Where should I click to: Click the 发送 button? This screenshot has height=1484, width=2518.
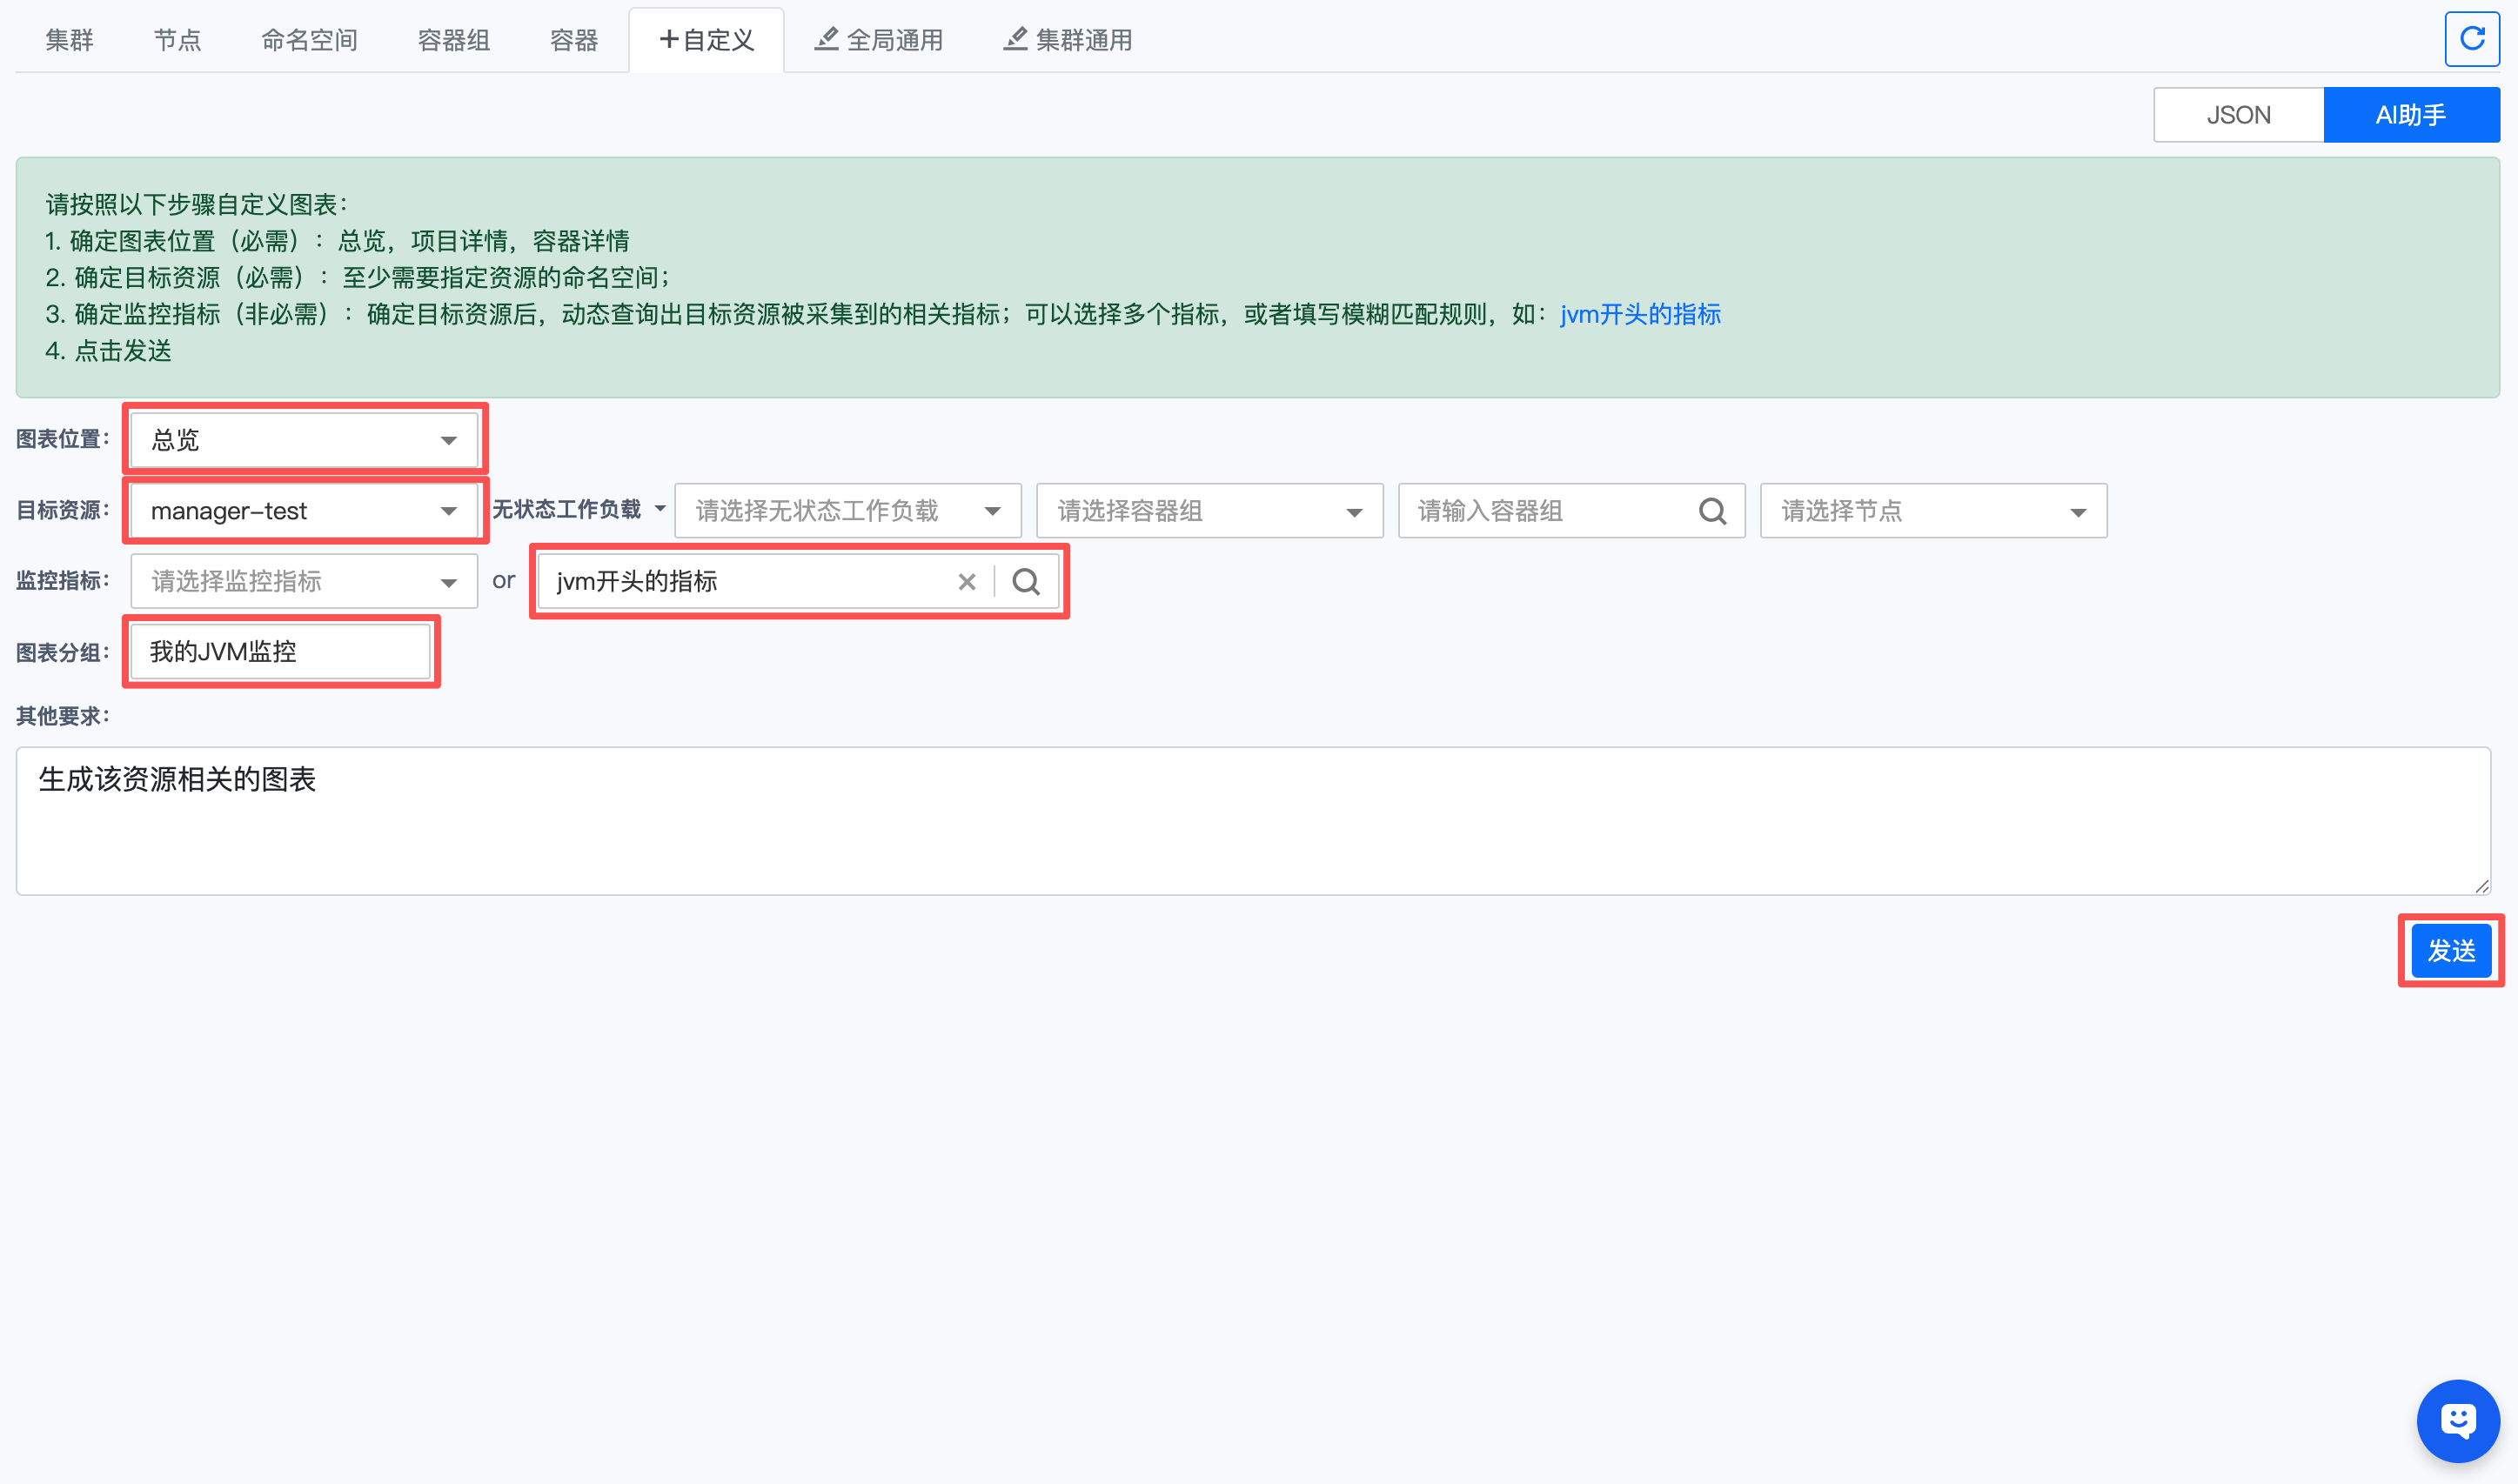tap(2450, 951)
